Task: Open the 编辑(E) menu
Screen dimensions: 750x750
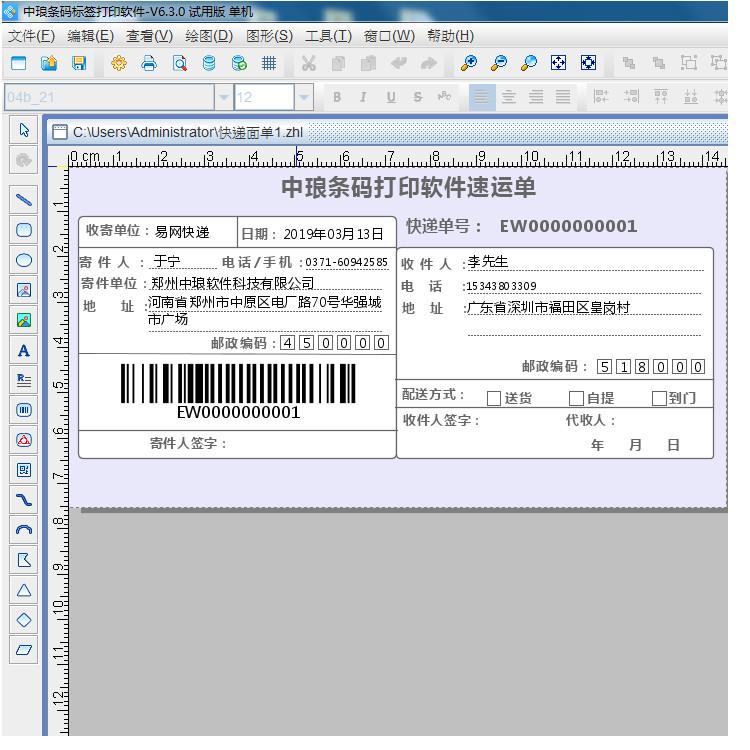Action: tap(90, 36)
